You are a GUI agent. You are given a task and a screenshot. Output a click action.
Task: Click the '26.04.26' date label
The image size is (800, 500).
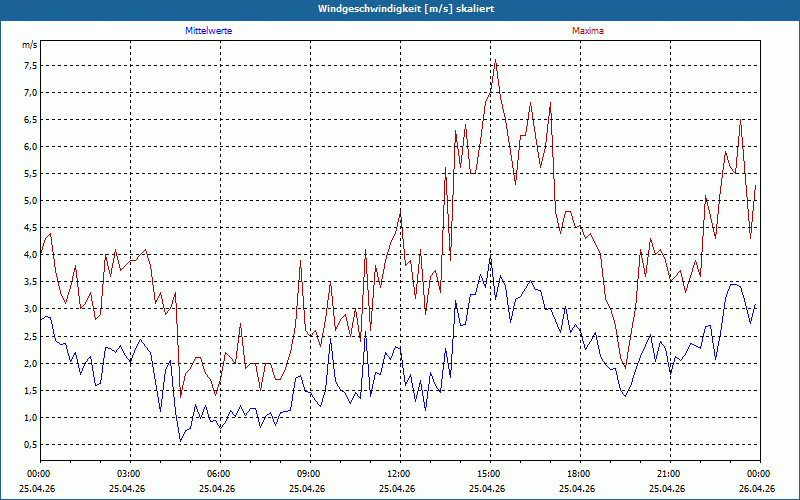point(757,488)
